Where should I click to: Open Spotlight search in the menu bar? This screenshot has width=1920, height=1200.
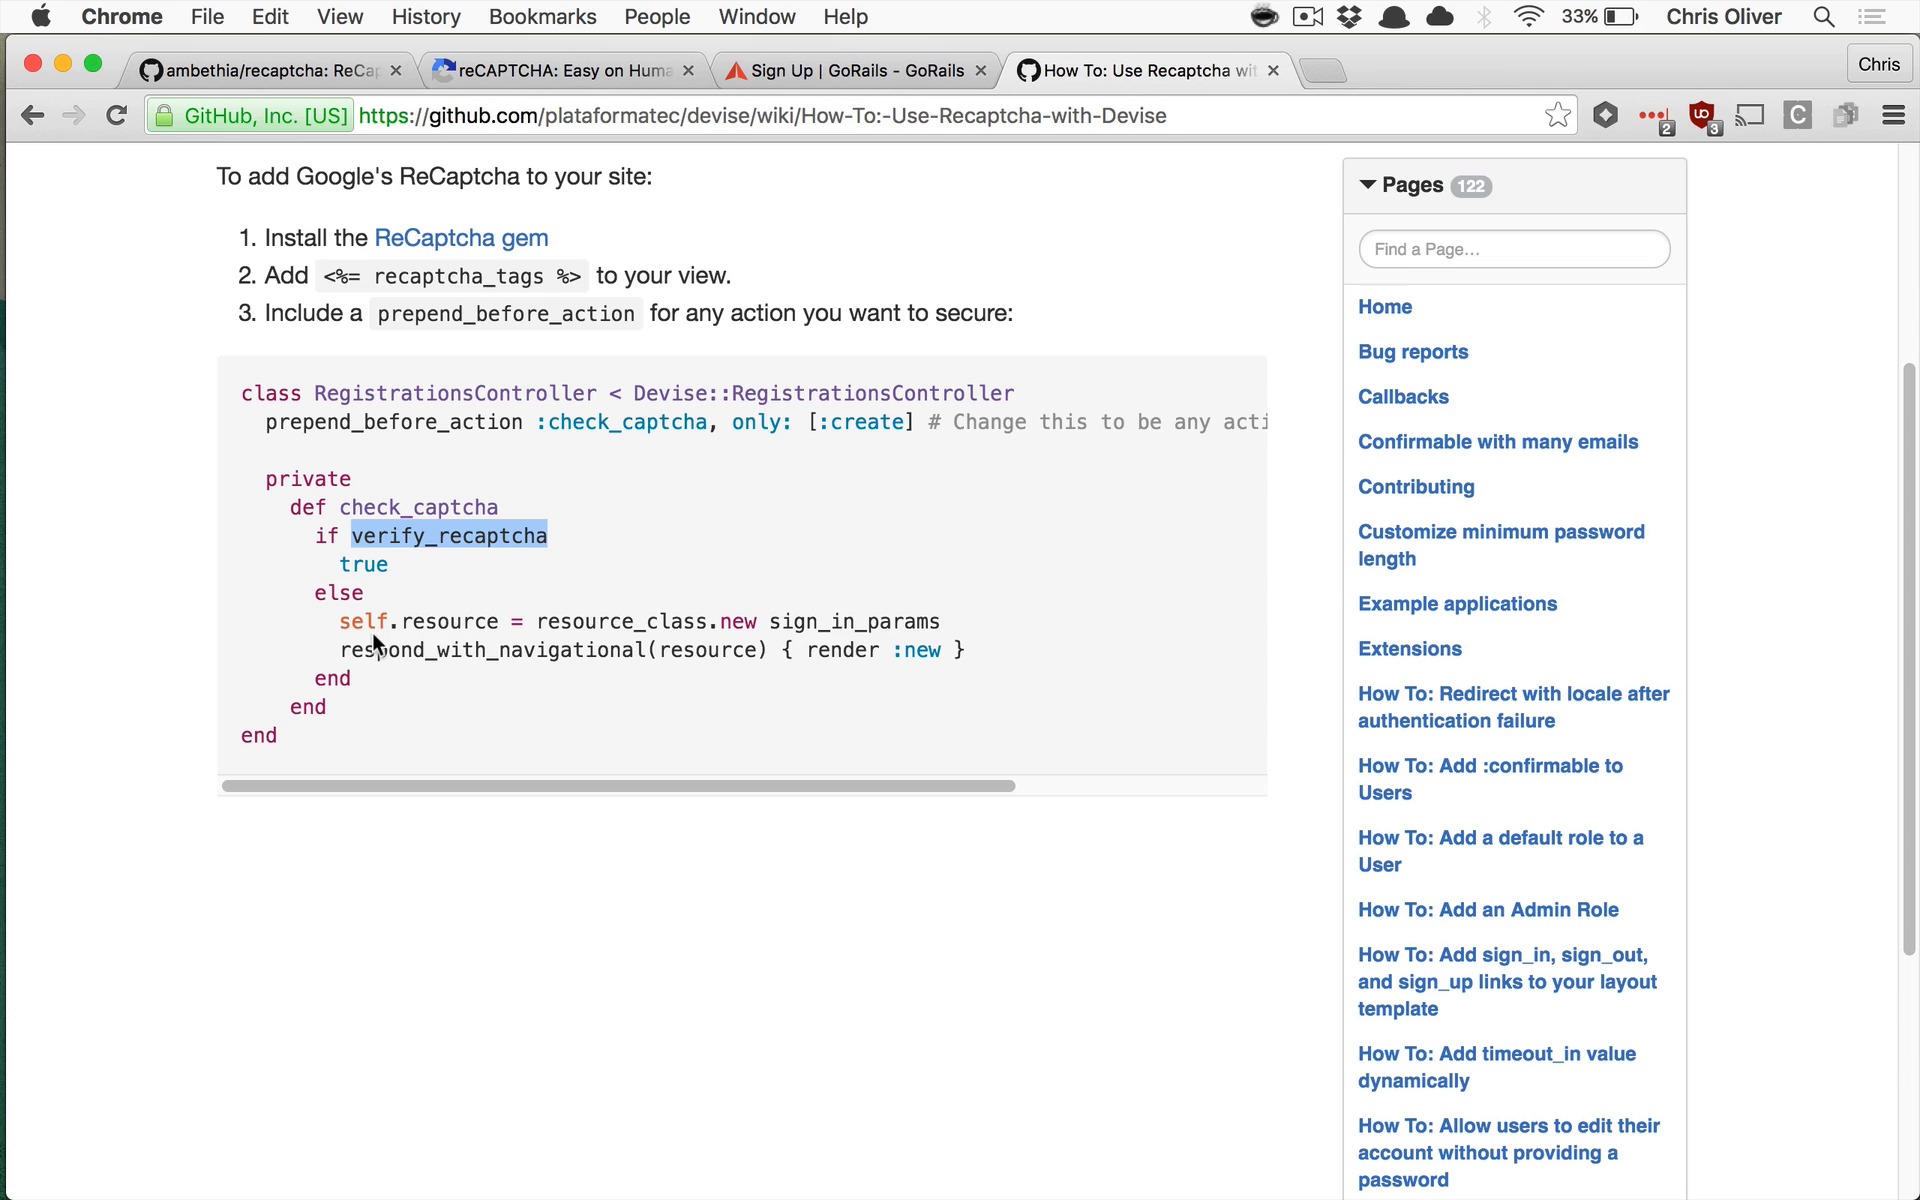(x=1824, y=17)
